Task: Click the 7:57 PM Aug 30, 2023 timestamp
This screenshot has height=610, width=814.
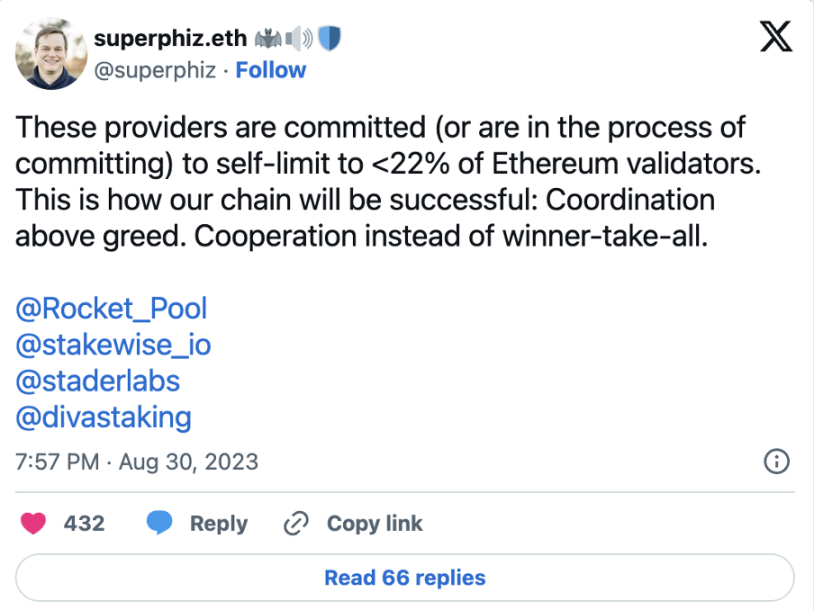Action: (x=137, y=462)
